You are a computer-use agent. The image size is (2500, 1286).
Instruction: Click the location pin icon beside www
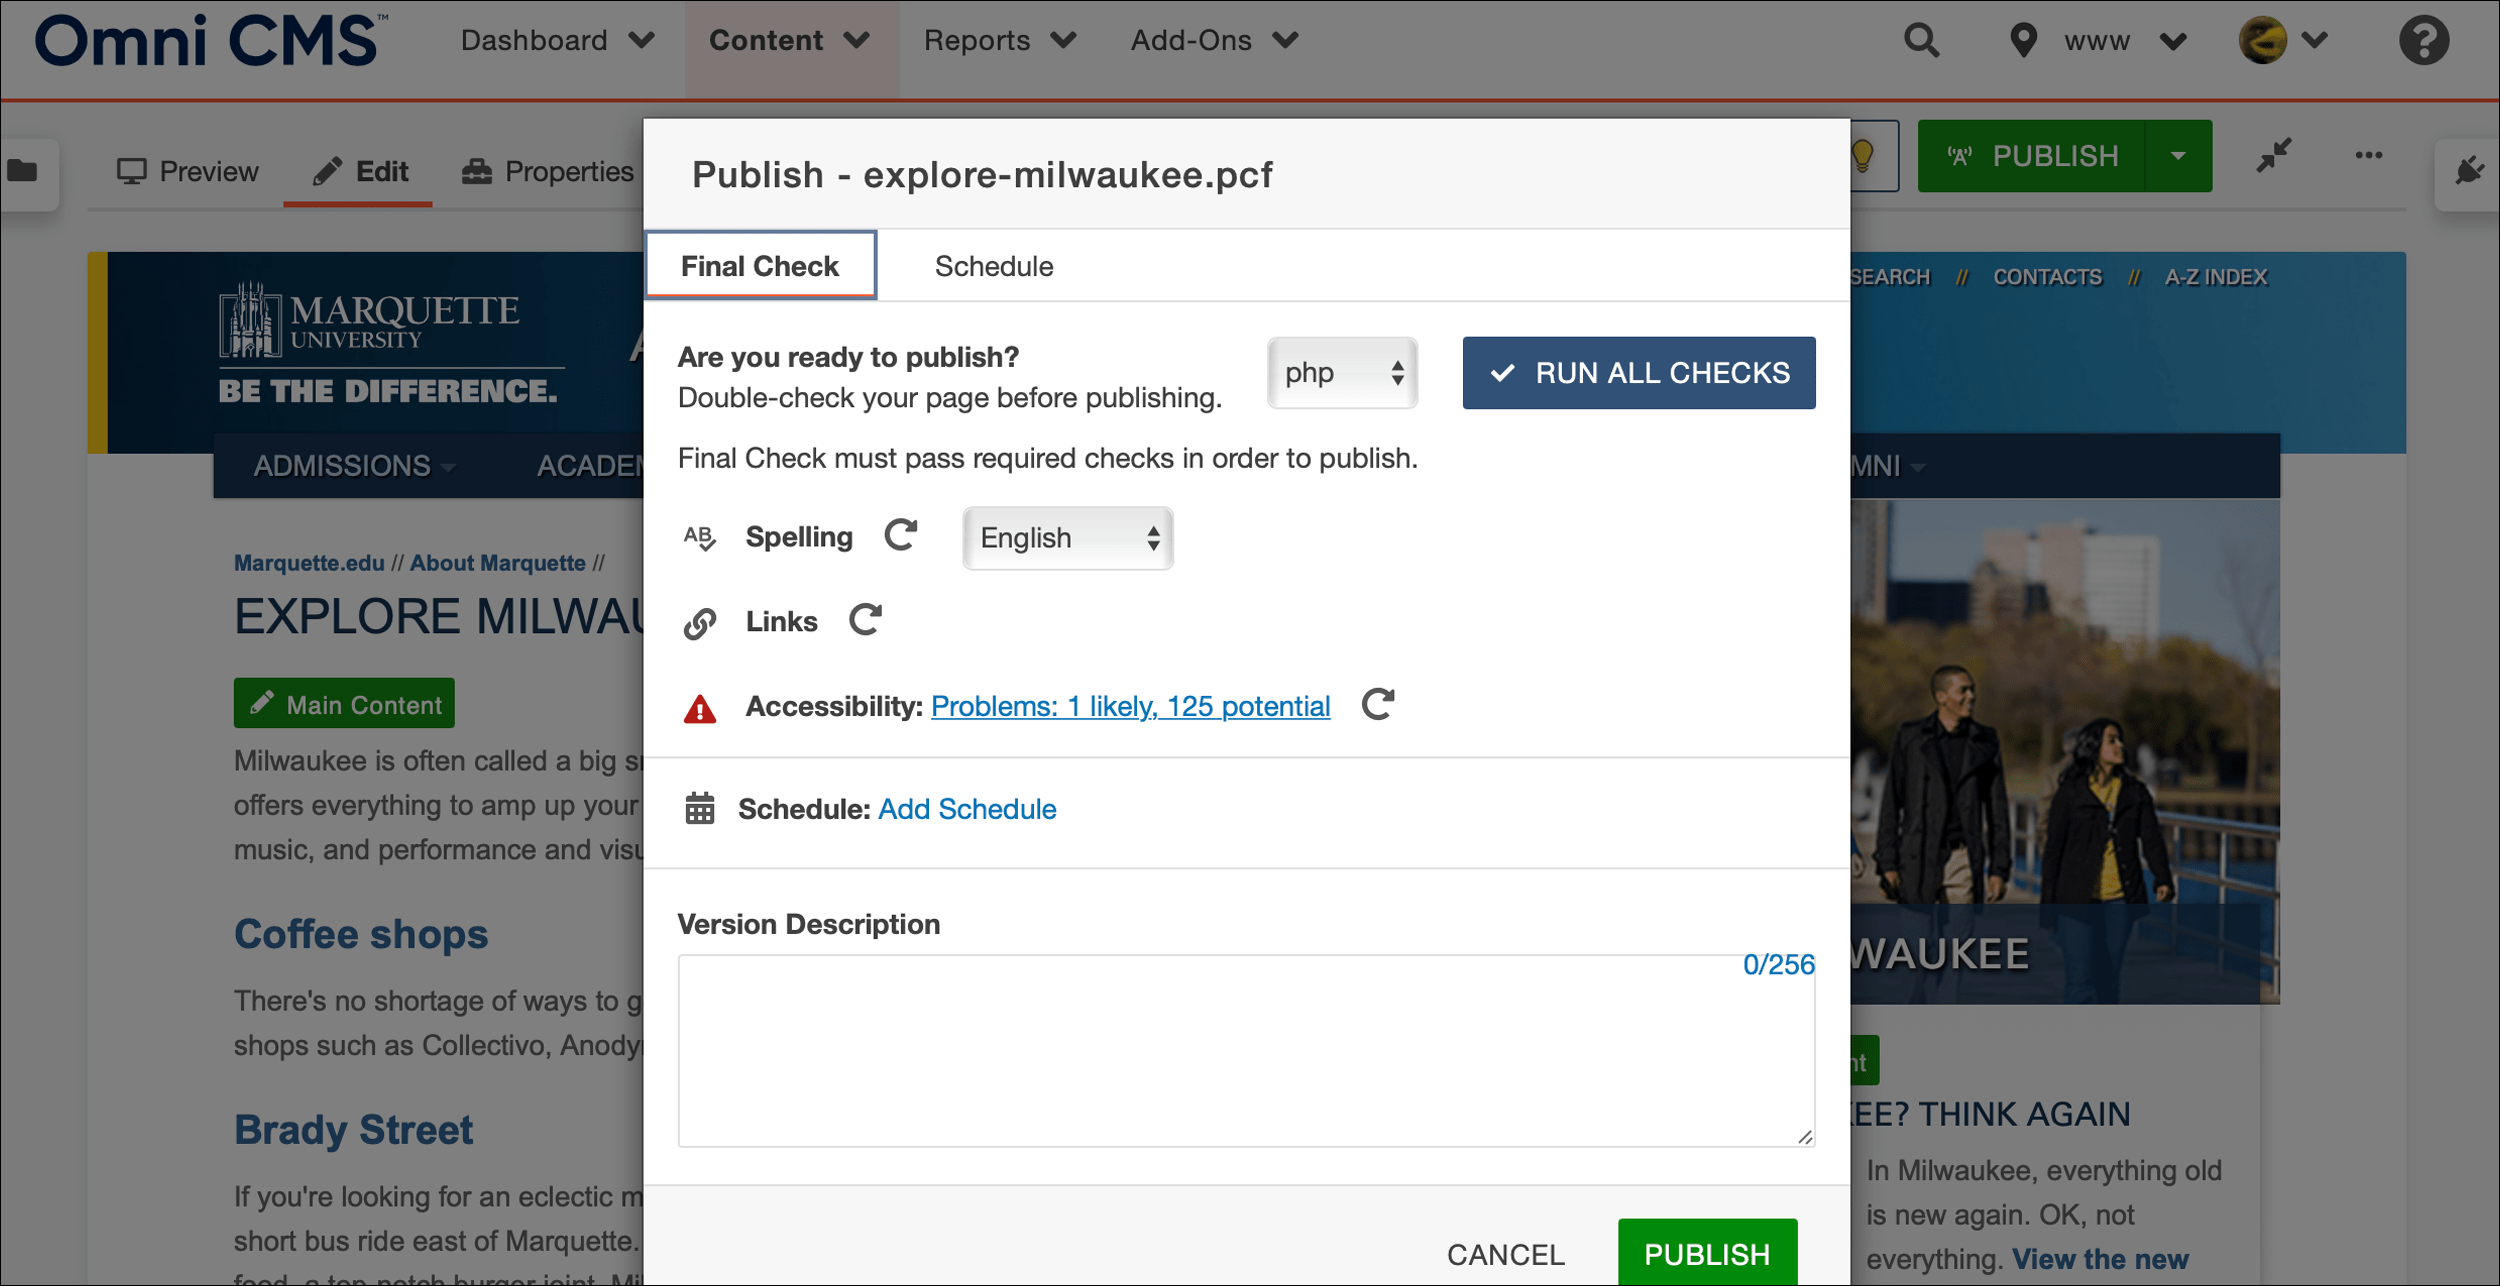click(2023, 41)
